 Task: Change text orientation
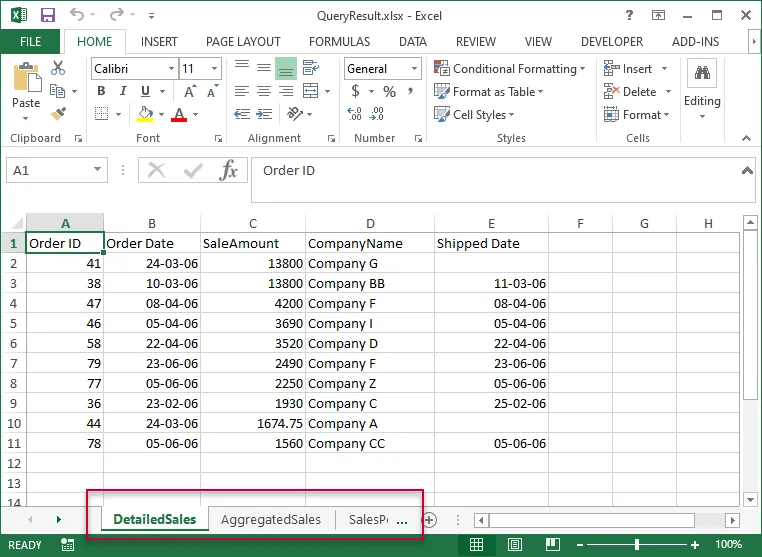click(294, 114)
